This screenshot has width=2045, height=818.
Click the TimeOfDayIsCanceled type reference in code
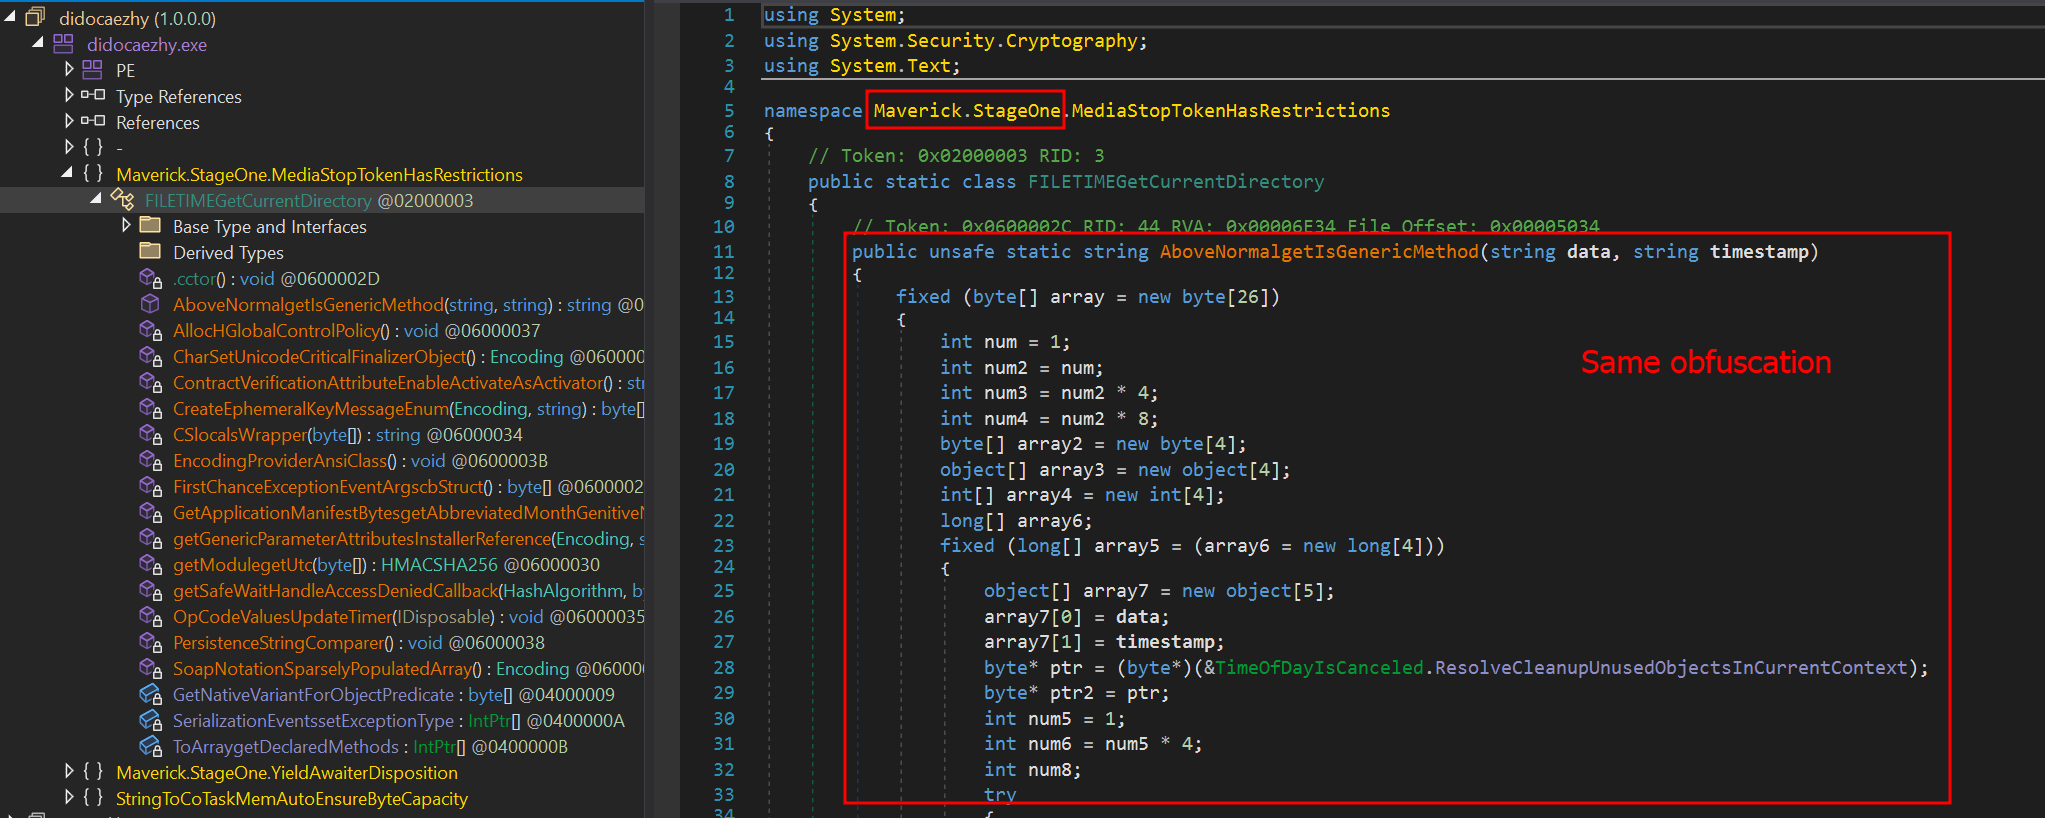tap(1319, 668)
